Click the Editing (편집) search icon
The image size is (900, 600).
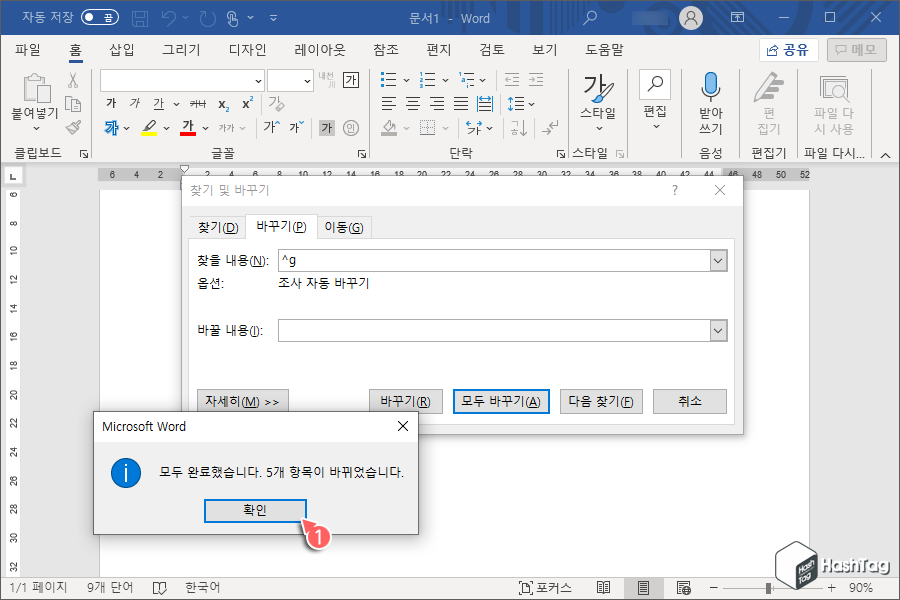655,82
